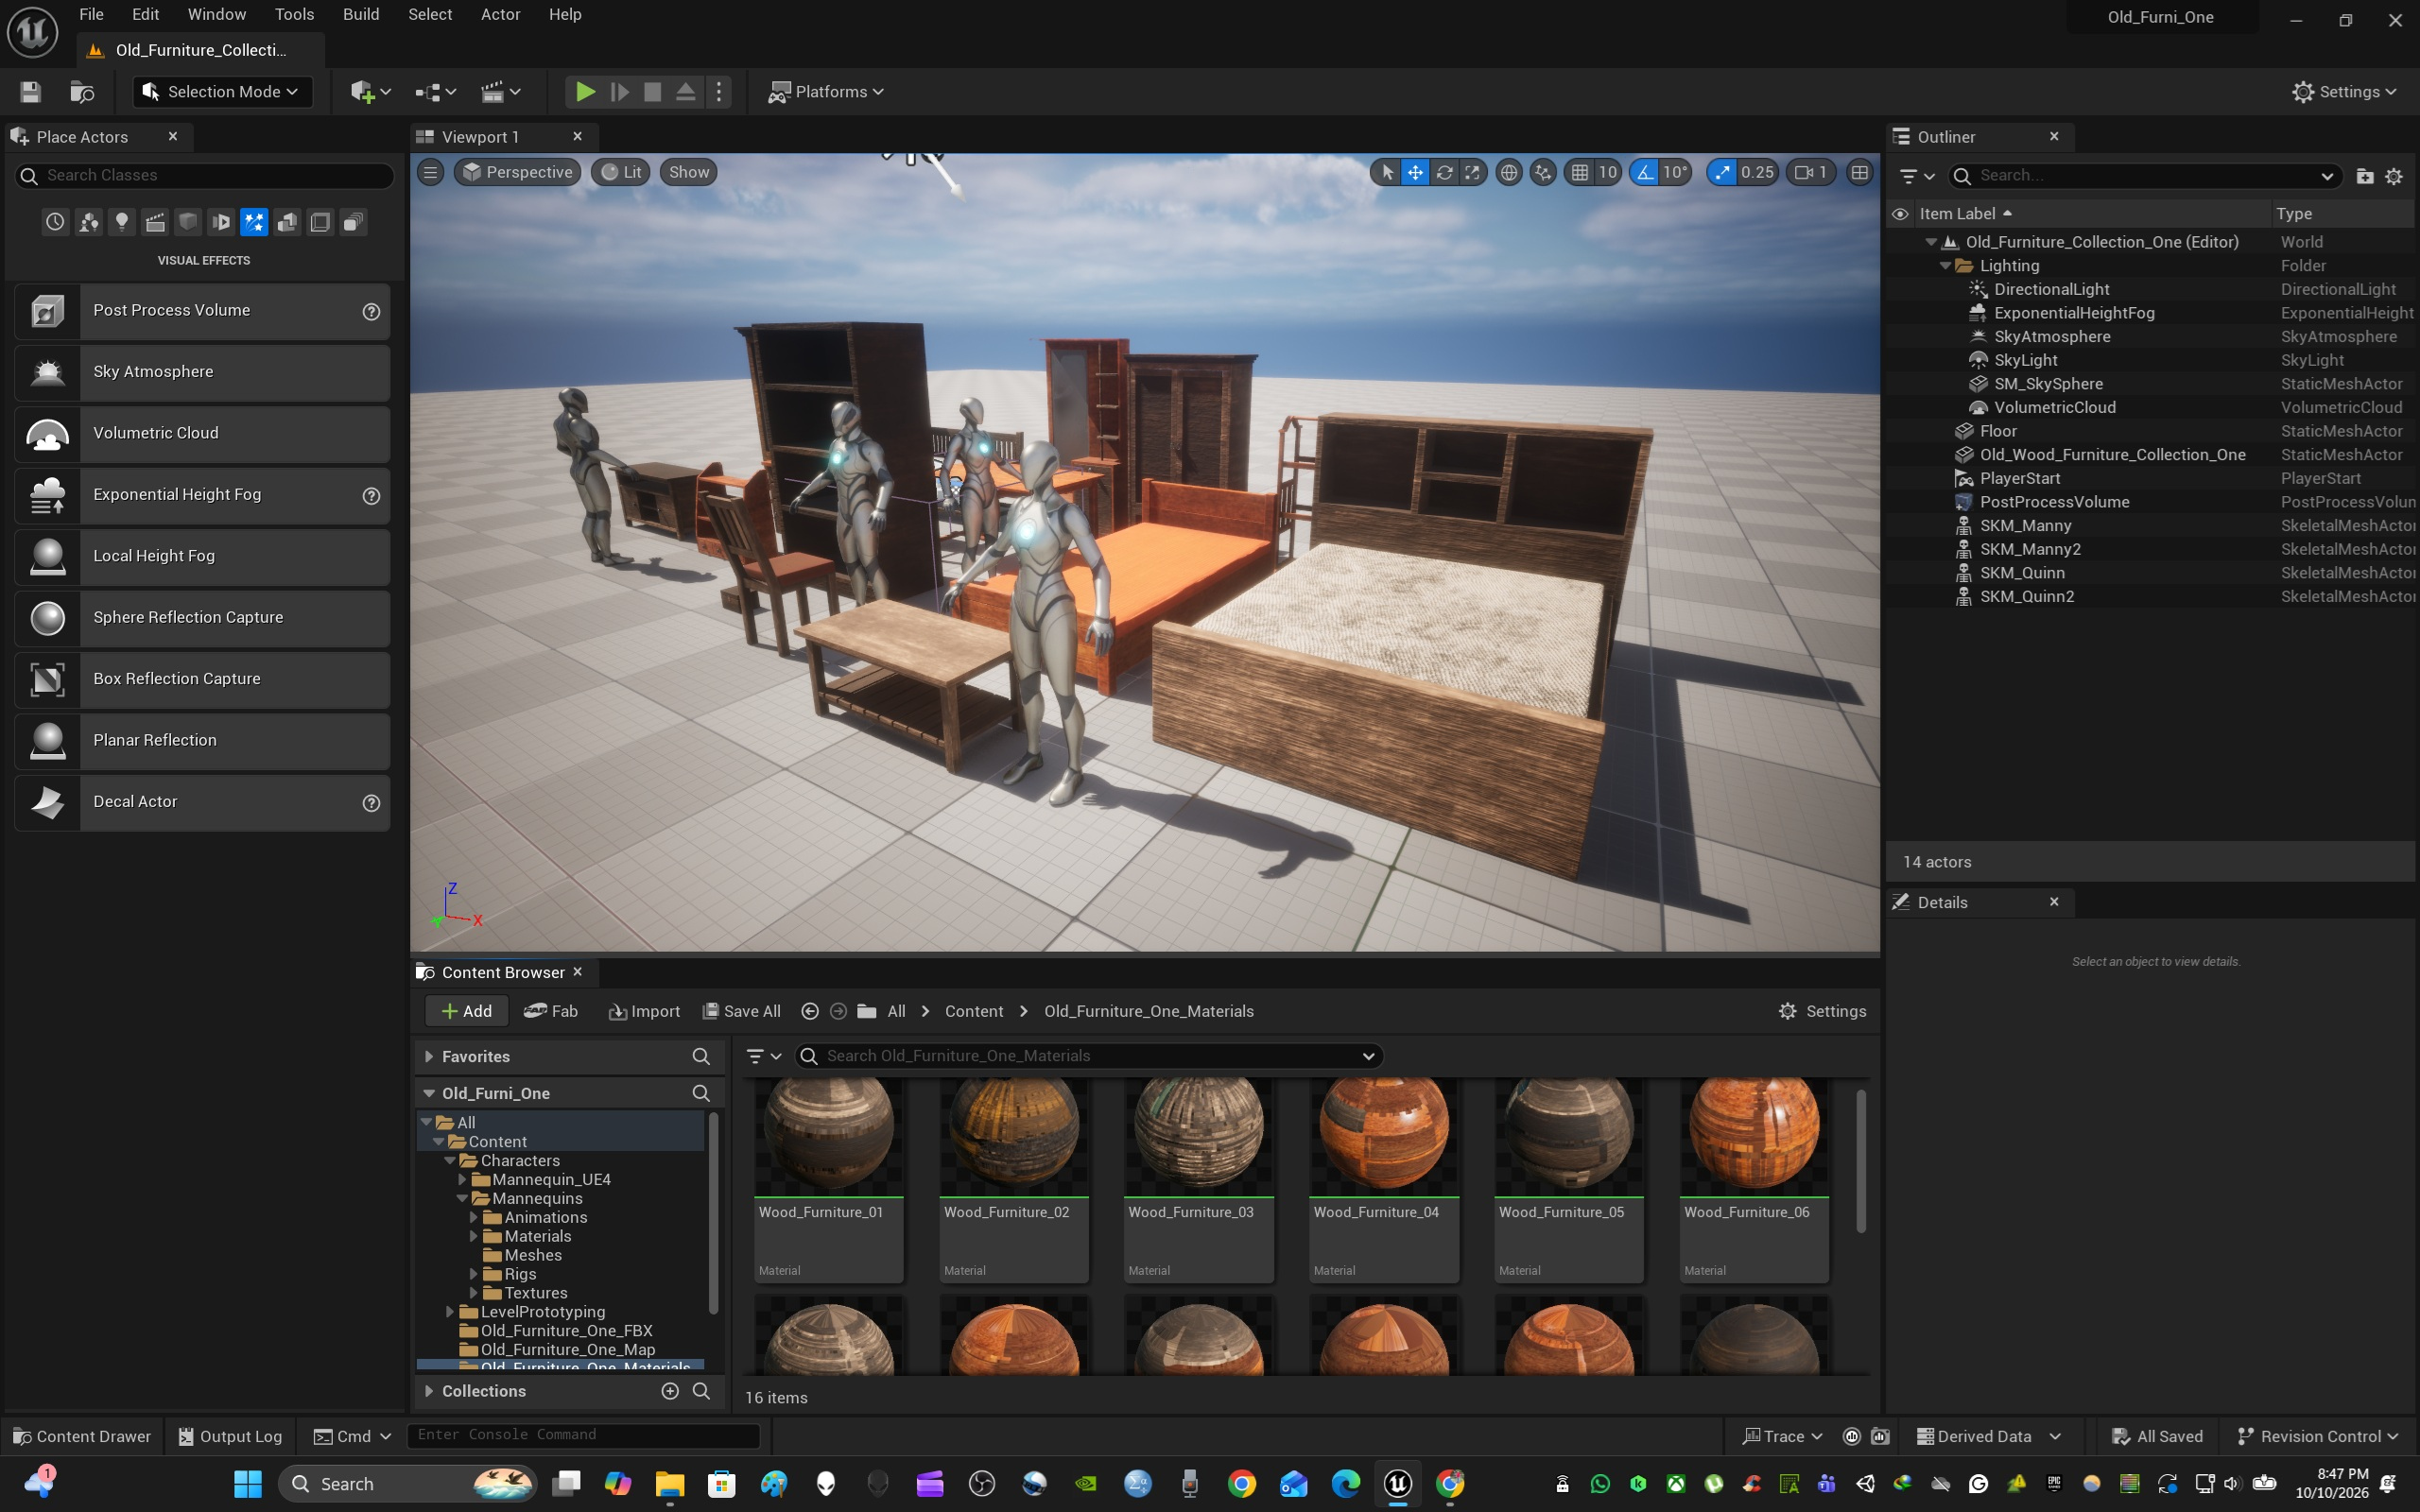Expand the Mannequin_UE4 folder in tree
This screenshot has width=2420, height=1512.
point(462,1180)
